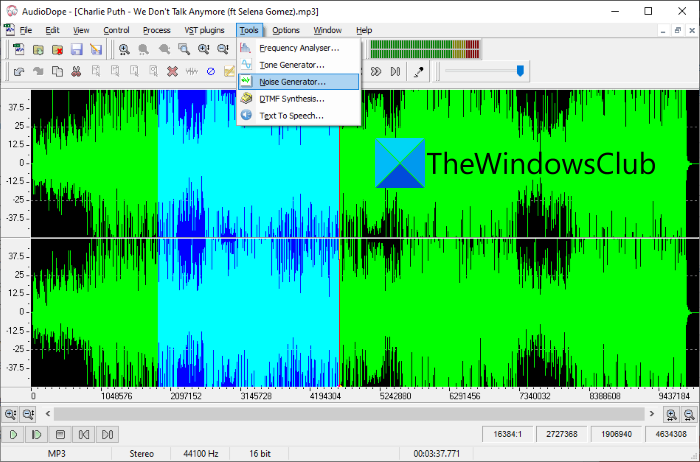Image resolution: width=700 pixels, height=462 pixels.
Task: Click the new audio file toolbar icon
Action: tap(19, 49)
